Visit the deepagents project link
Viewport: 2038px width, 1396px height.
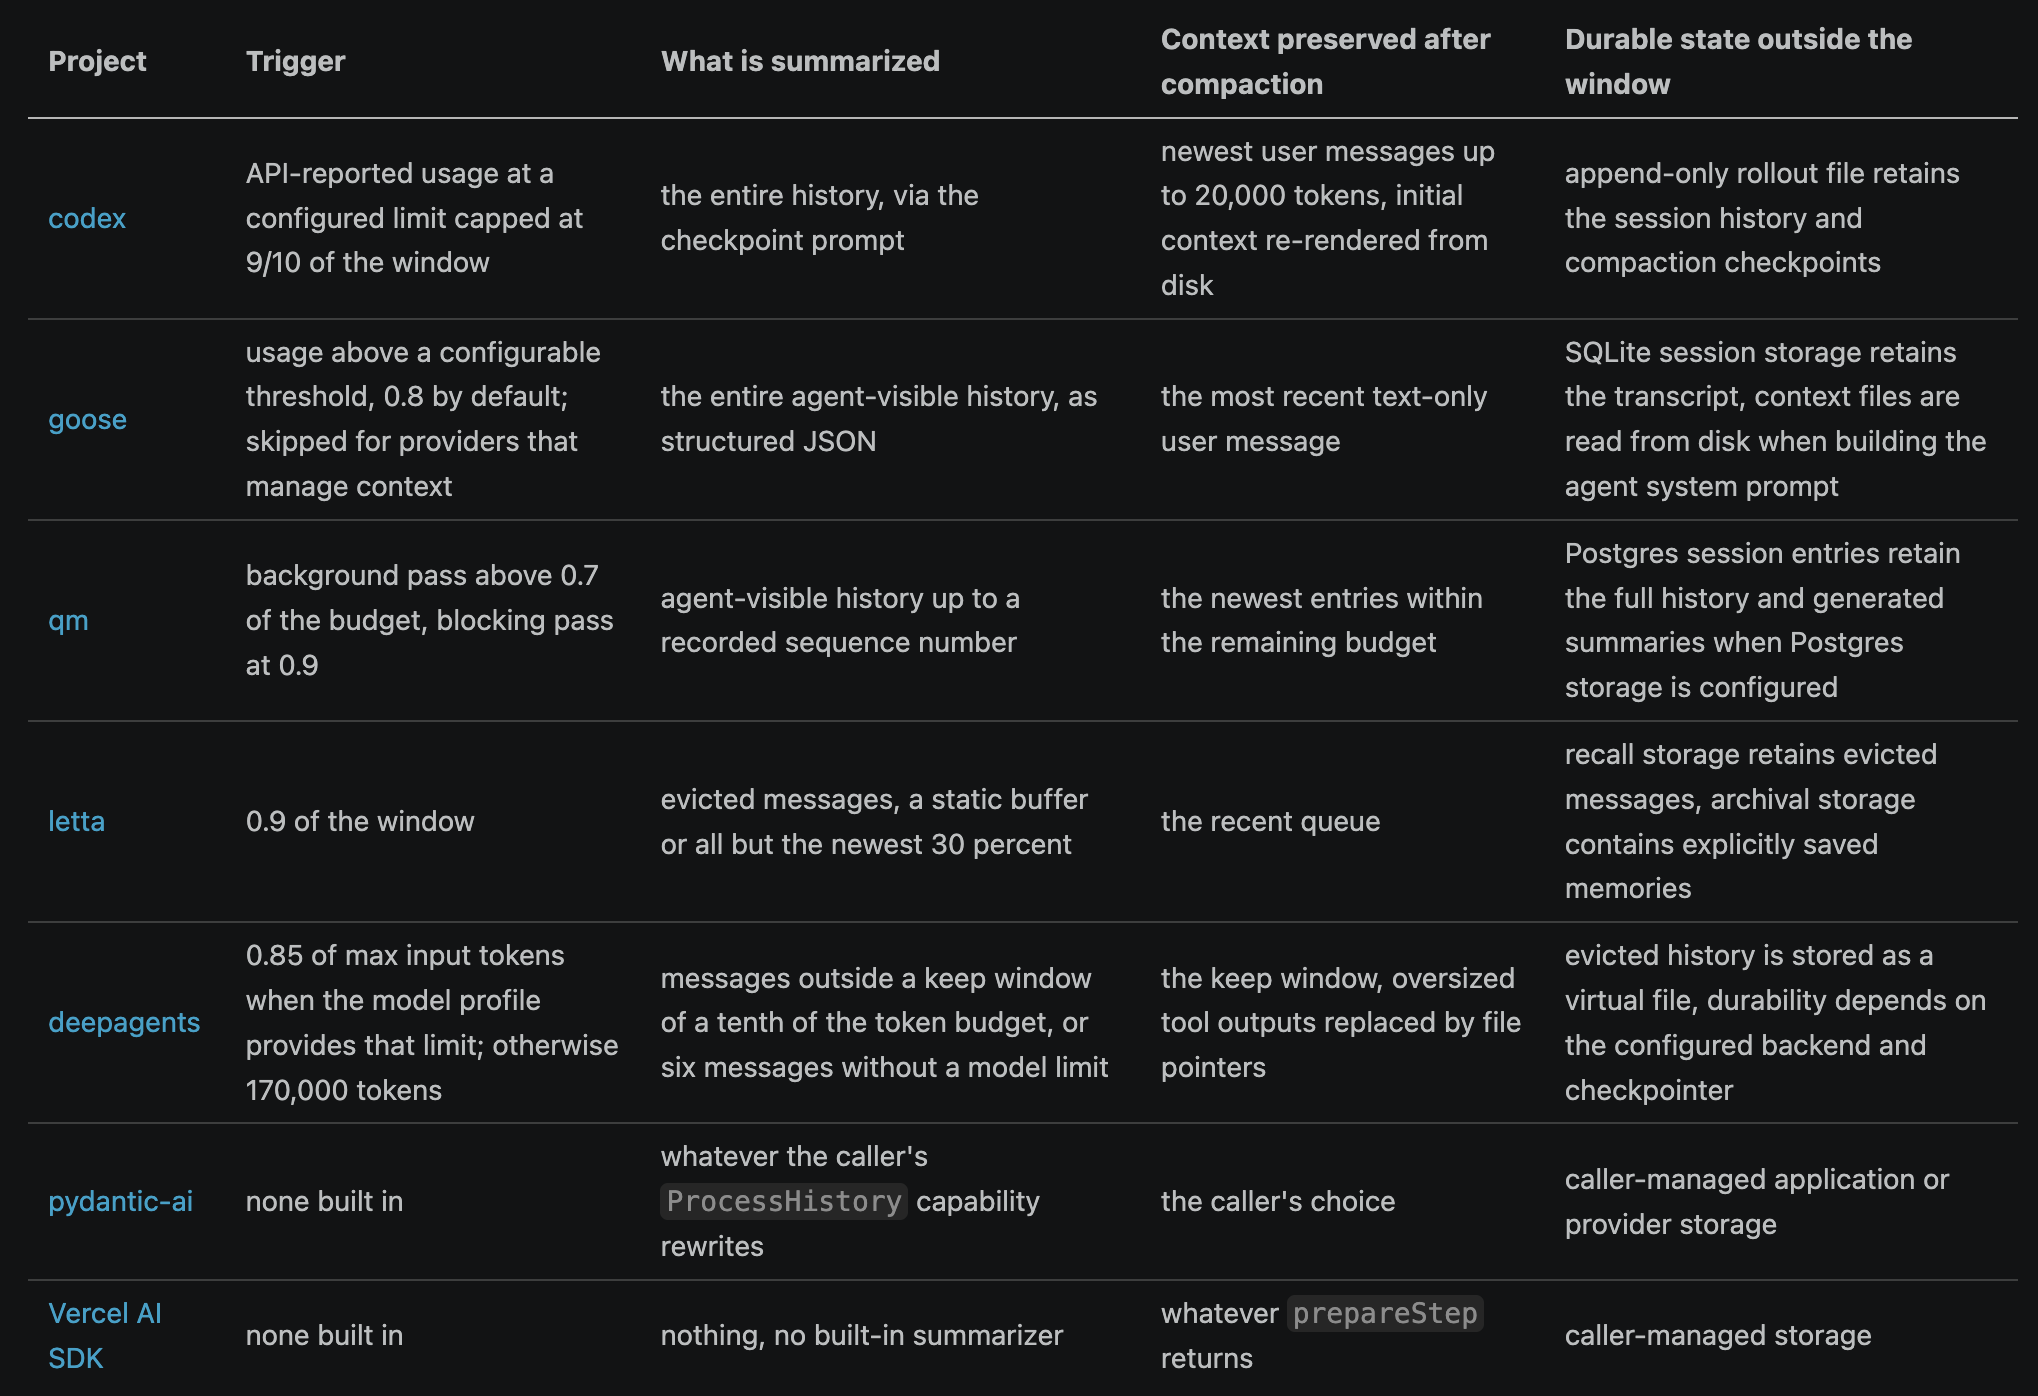tap(124, 1022)
